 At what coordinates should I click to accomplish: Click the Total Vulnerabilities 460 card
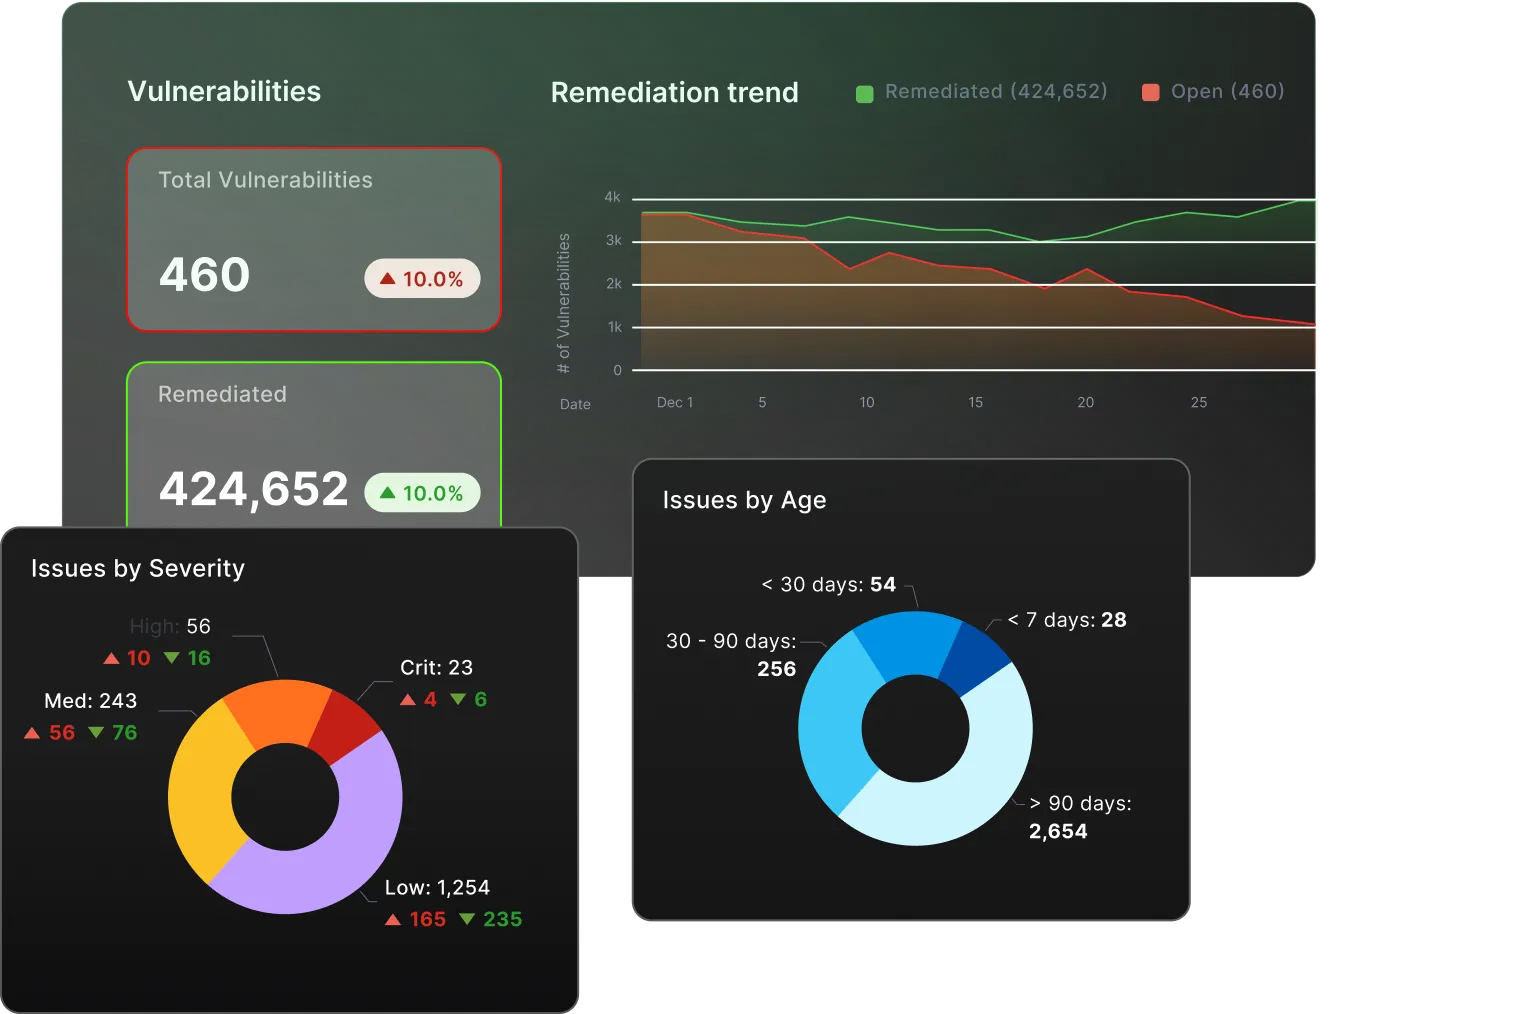tap(313, 239)
